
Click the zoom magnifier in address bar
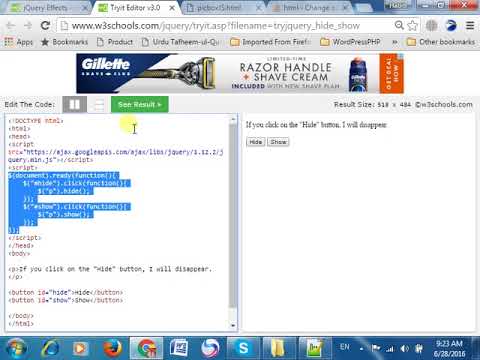point(399,25)
